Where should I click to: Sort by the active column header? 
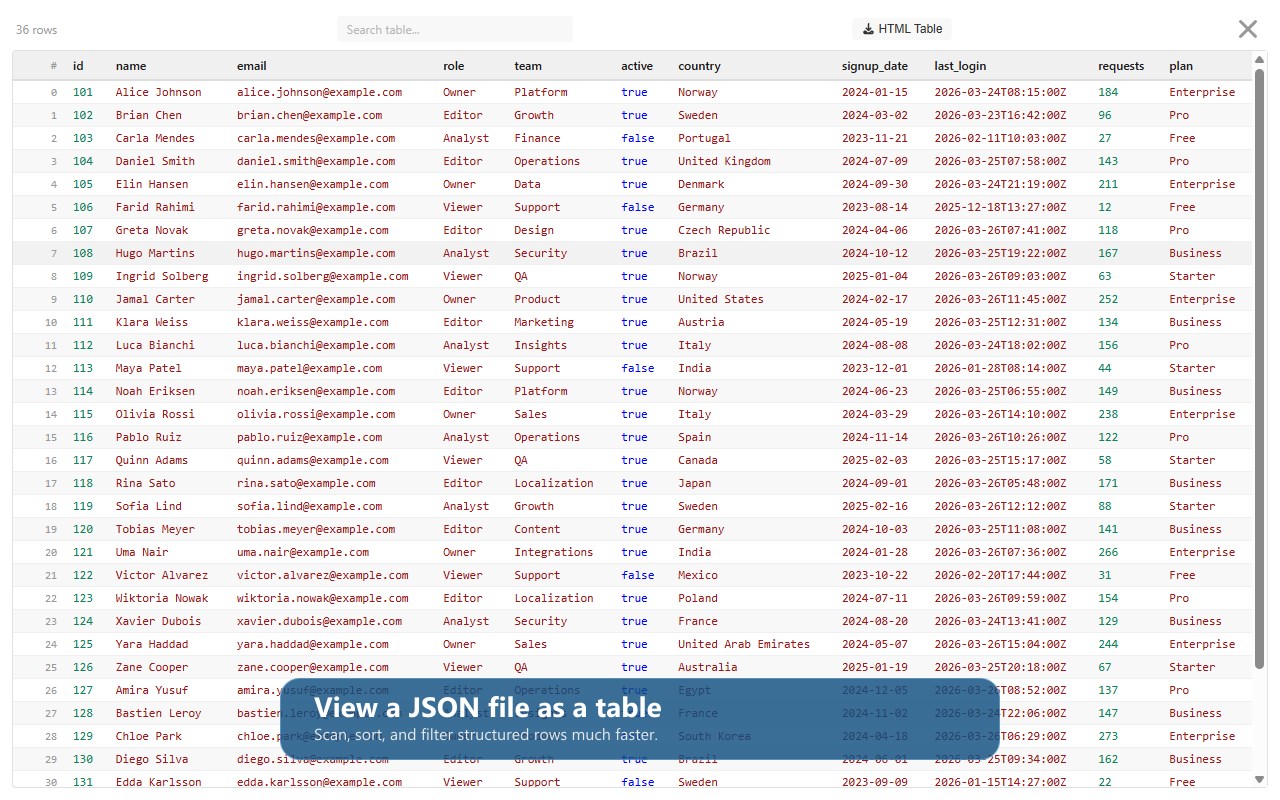(637, 66)
